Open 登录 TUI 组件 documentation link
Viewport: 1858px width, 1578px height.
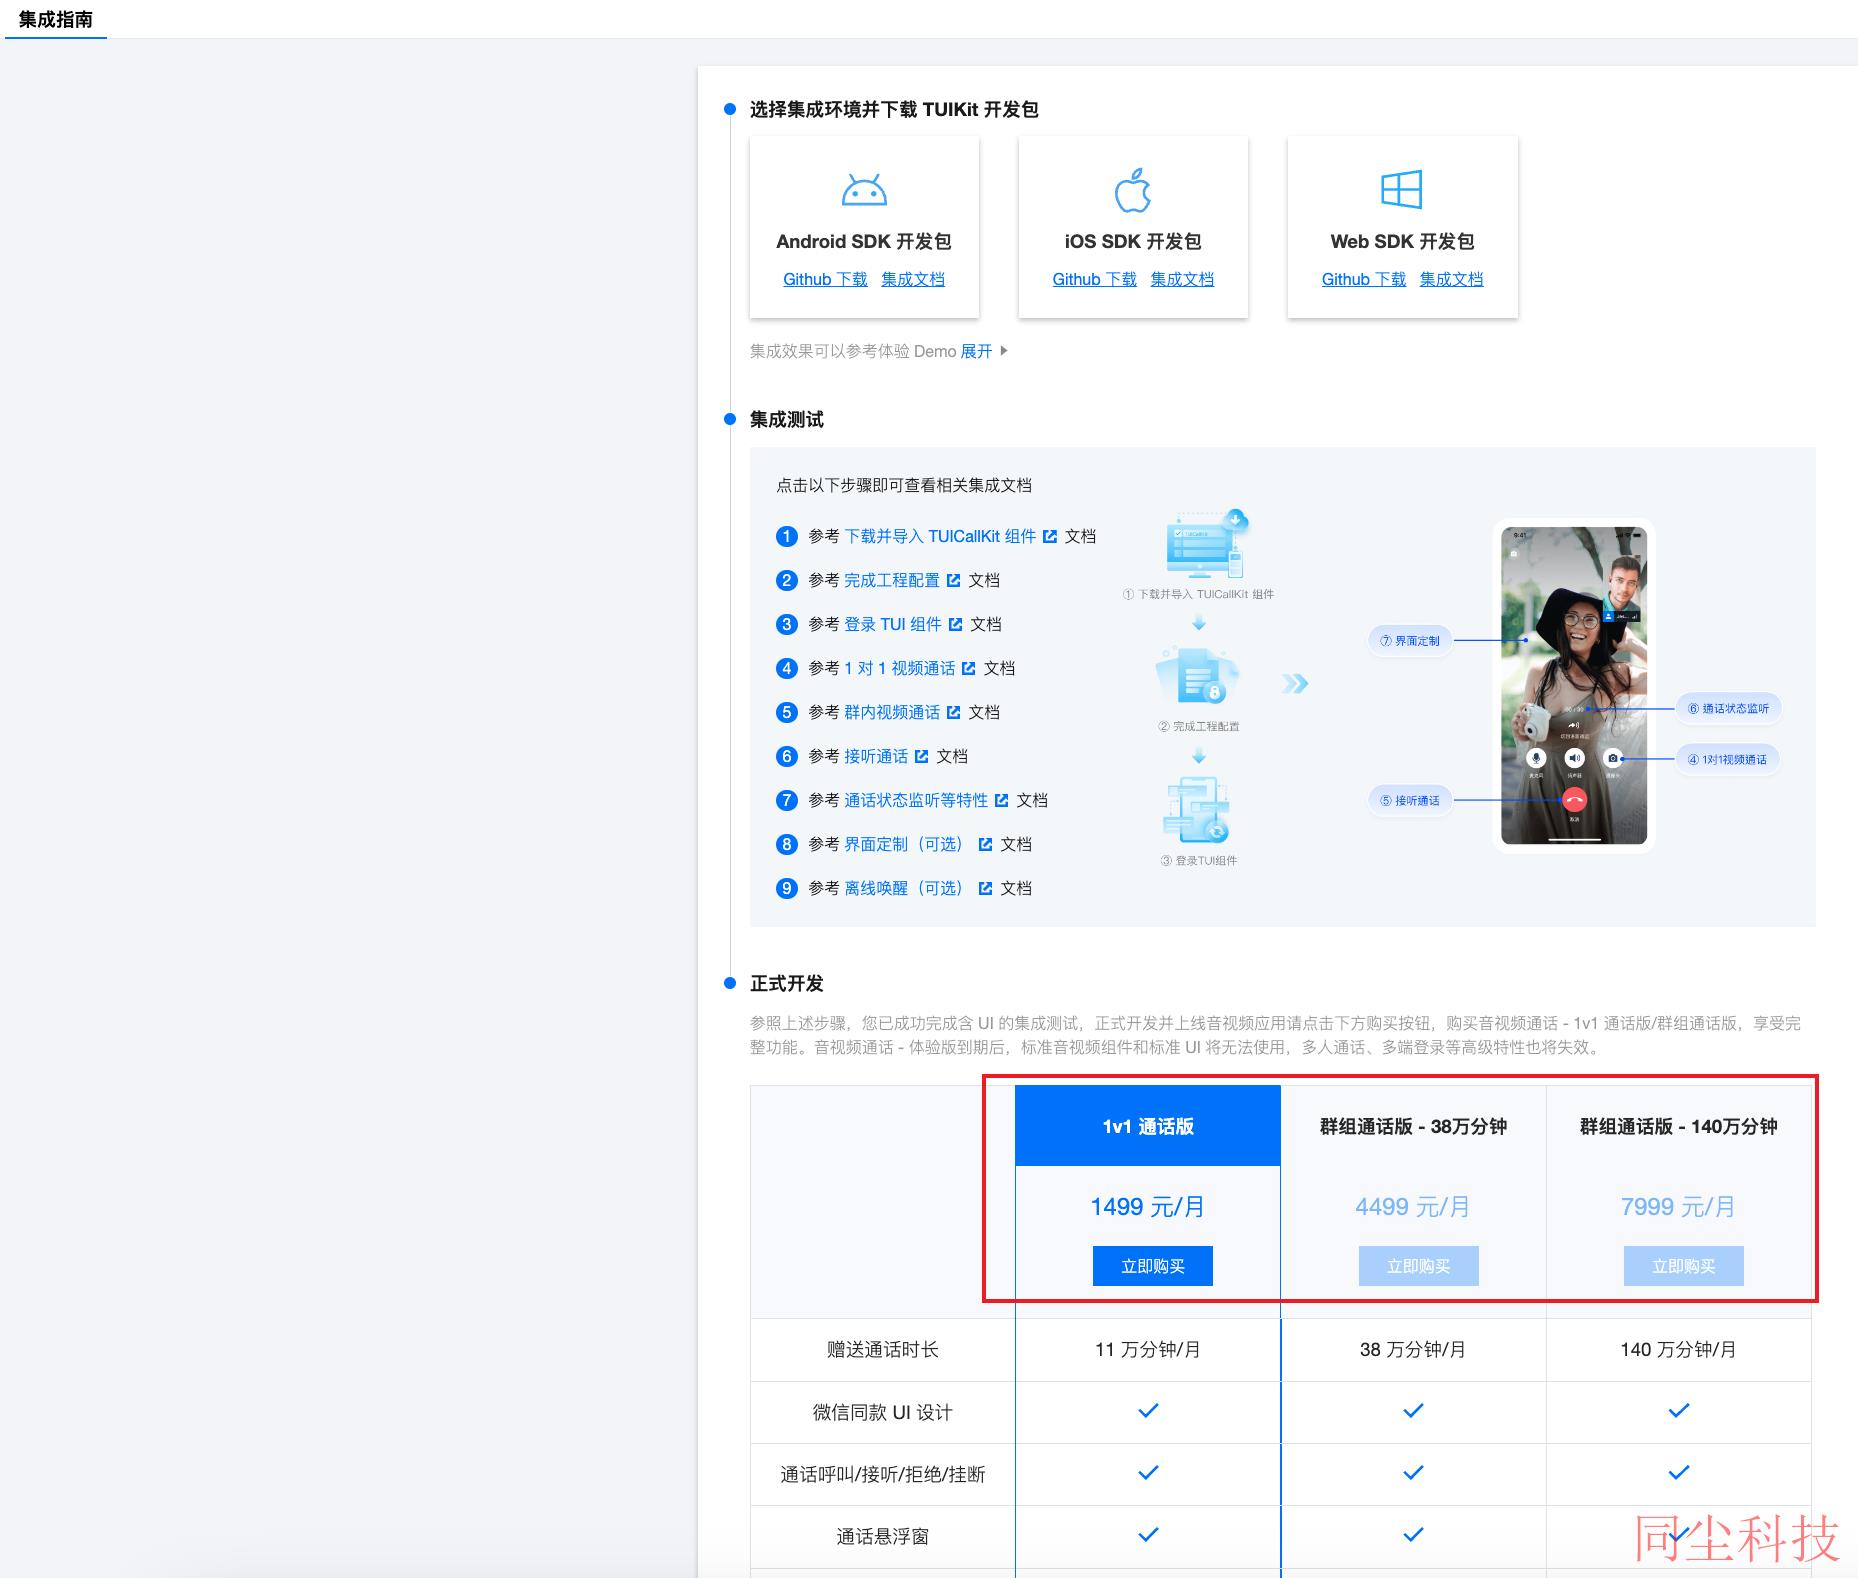(x=893, y=624)
